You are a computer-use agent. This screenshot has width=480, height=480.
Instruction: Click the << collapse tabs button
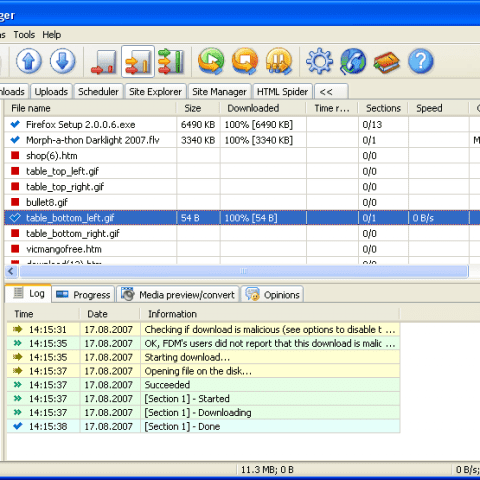click(331, 91)
